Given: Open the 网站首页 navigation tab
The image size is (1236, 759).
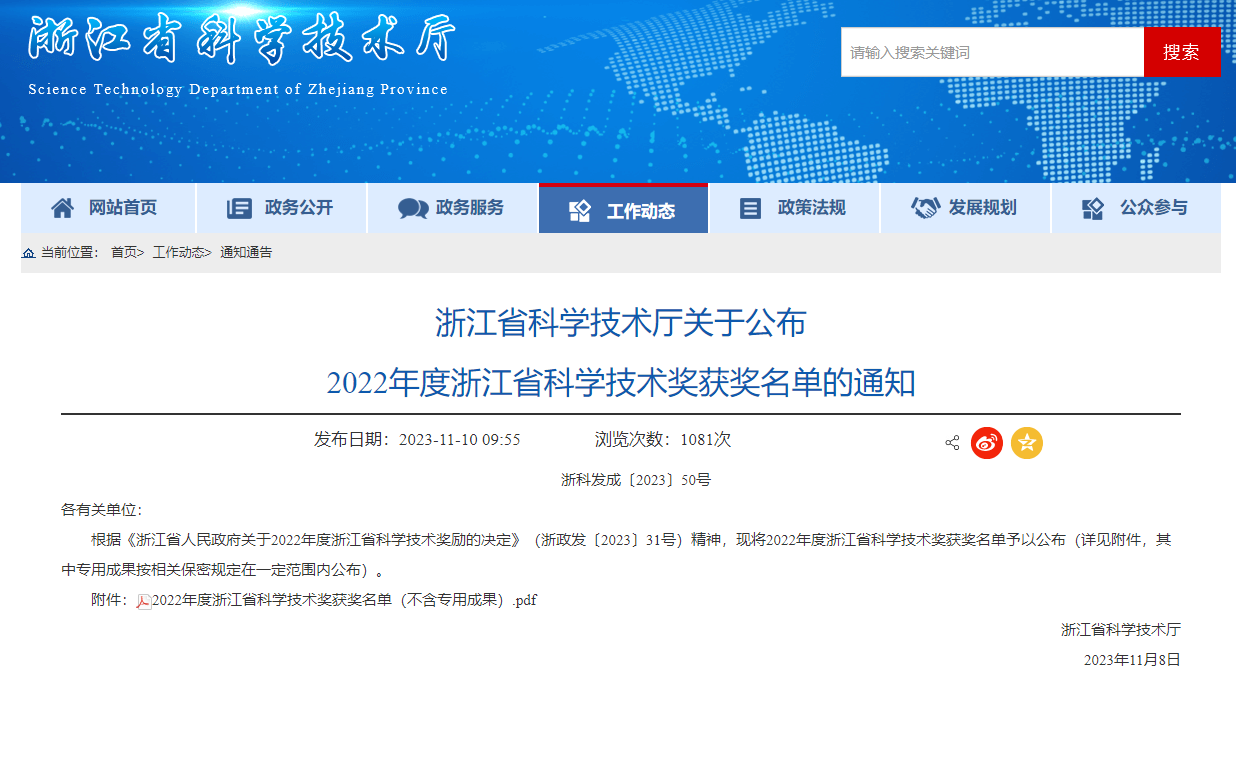Looking at the screenshot, I should coord(122,208).
